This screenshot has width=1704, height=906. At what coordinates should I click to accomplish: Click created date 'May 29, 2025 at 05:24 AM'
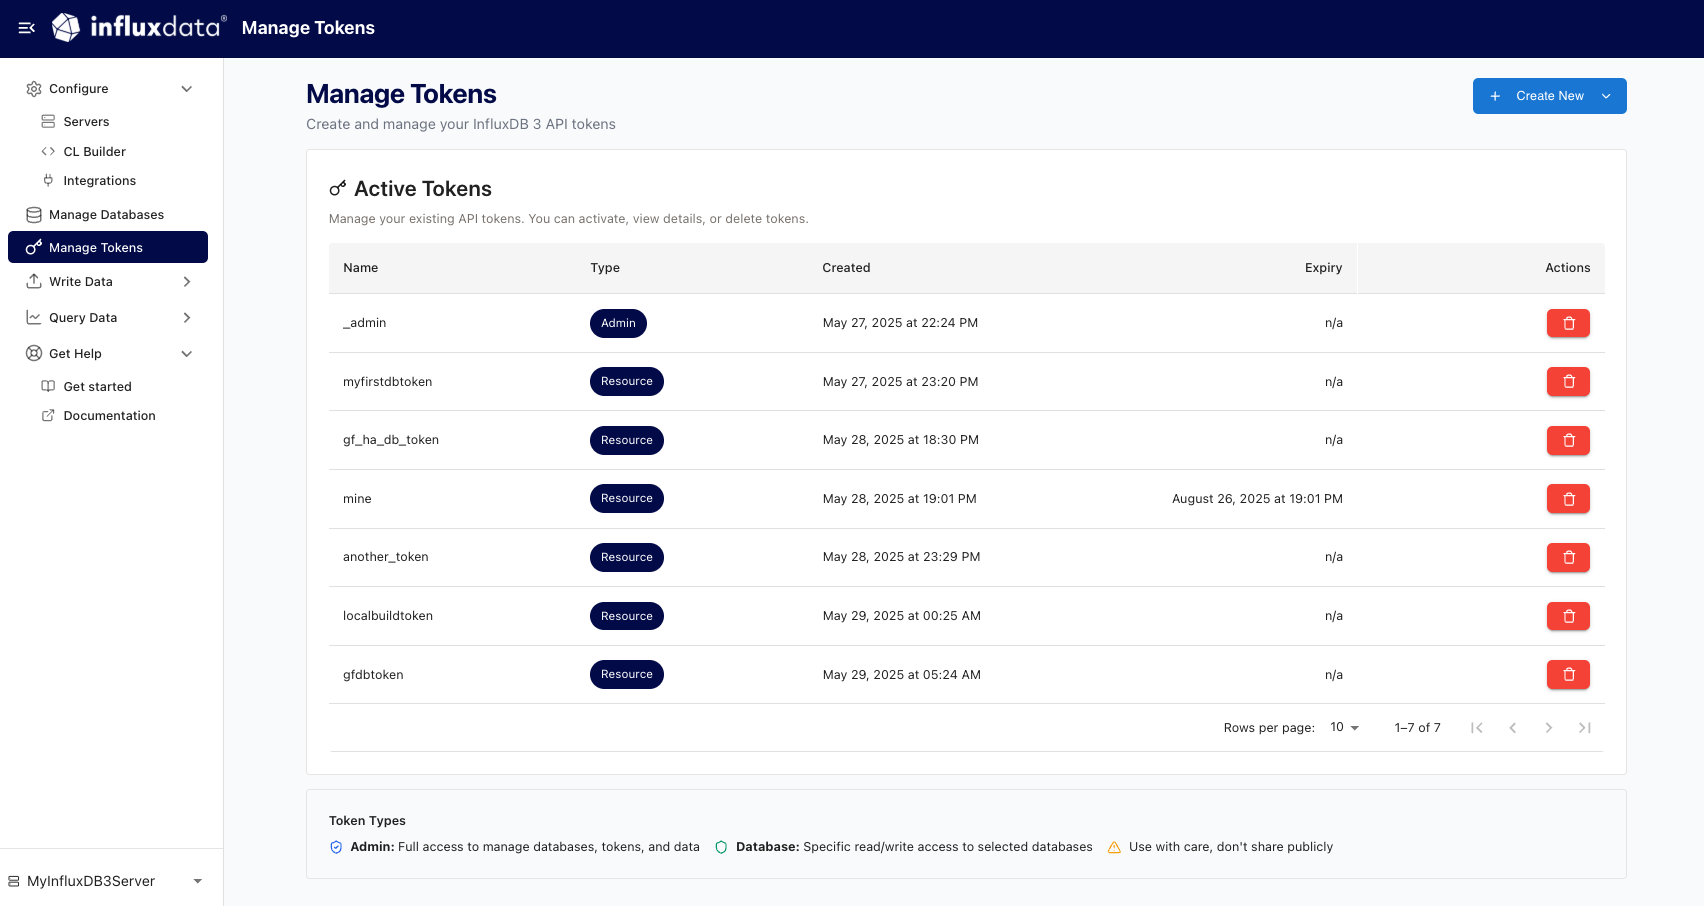pyautogui.click(x=902, y=675)
